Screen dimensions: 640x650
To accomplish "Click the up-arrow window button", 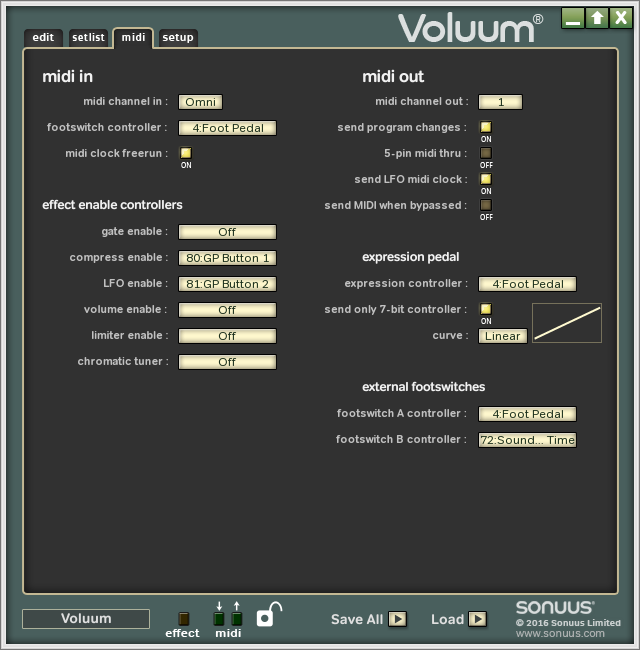I will (x=597, y=18).
